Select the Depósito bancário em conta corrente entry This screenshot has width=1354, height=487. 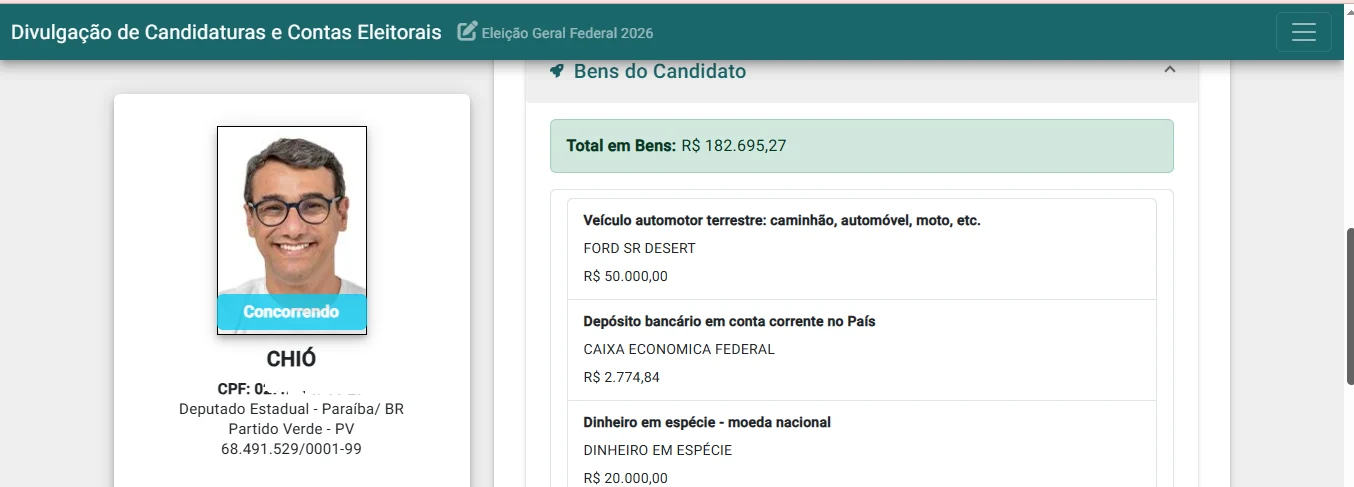(861, 350)
